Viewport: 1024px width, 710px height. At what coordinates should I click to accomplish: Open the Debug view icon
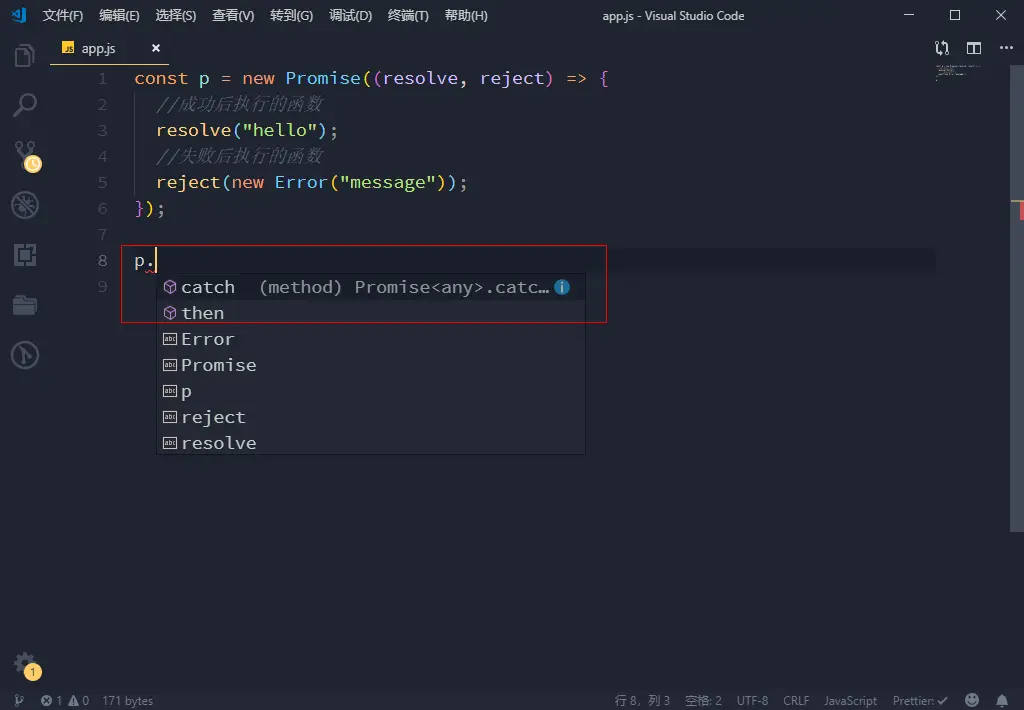25,205
